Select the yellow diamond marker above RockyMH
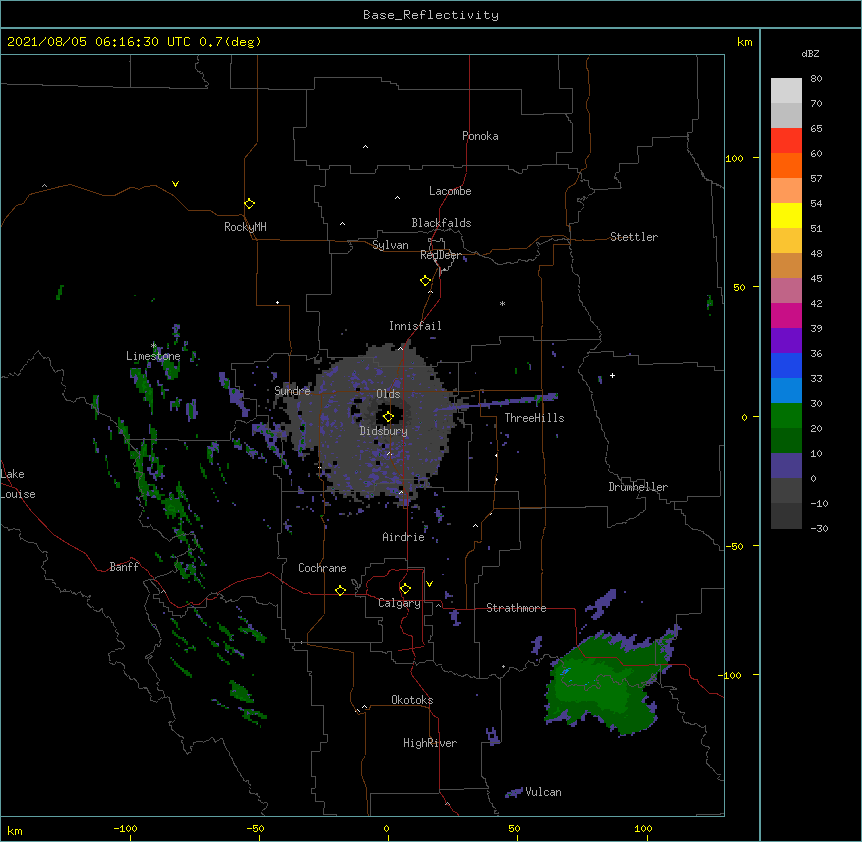Image resolution: width=862 pixels, height=842 pixels. (x=249, y=204)
